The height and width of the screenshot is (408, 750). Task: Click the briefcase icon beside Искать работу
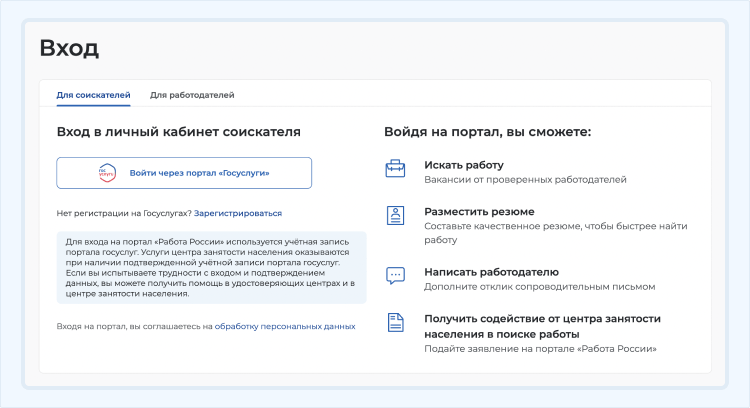pos(395,168)
